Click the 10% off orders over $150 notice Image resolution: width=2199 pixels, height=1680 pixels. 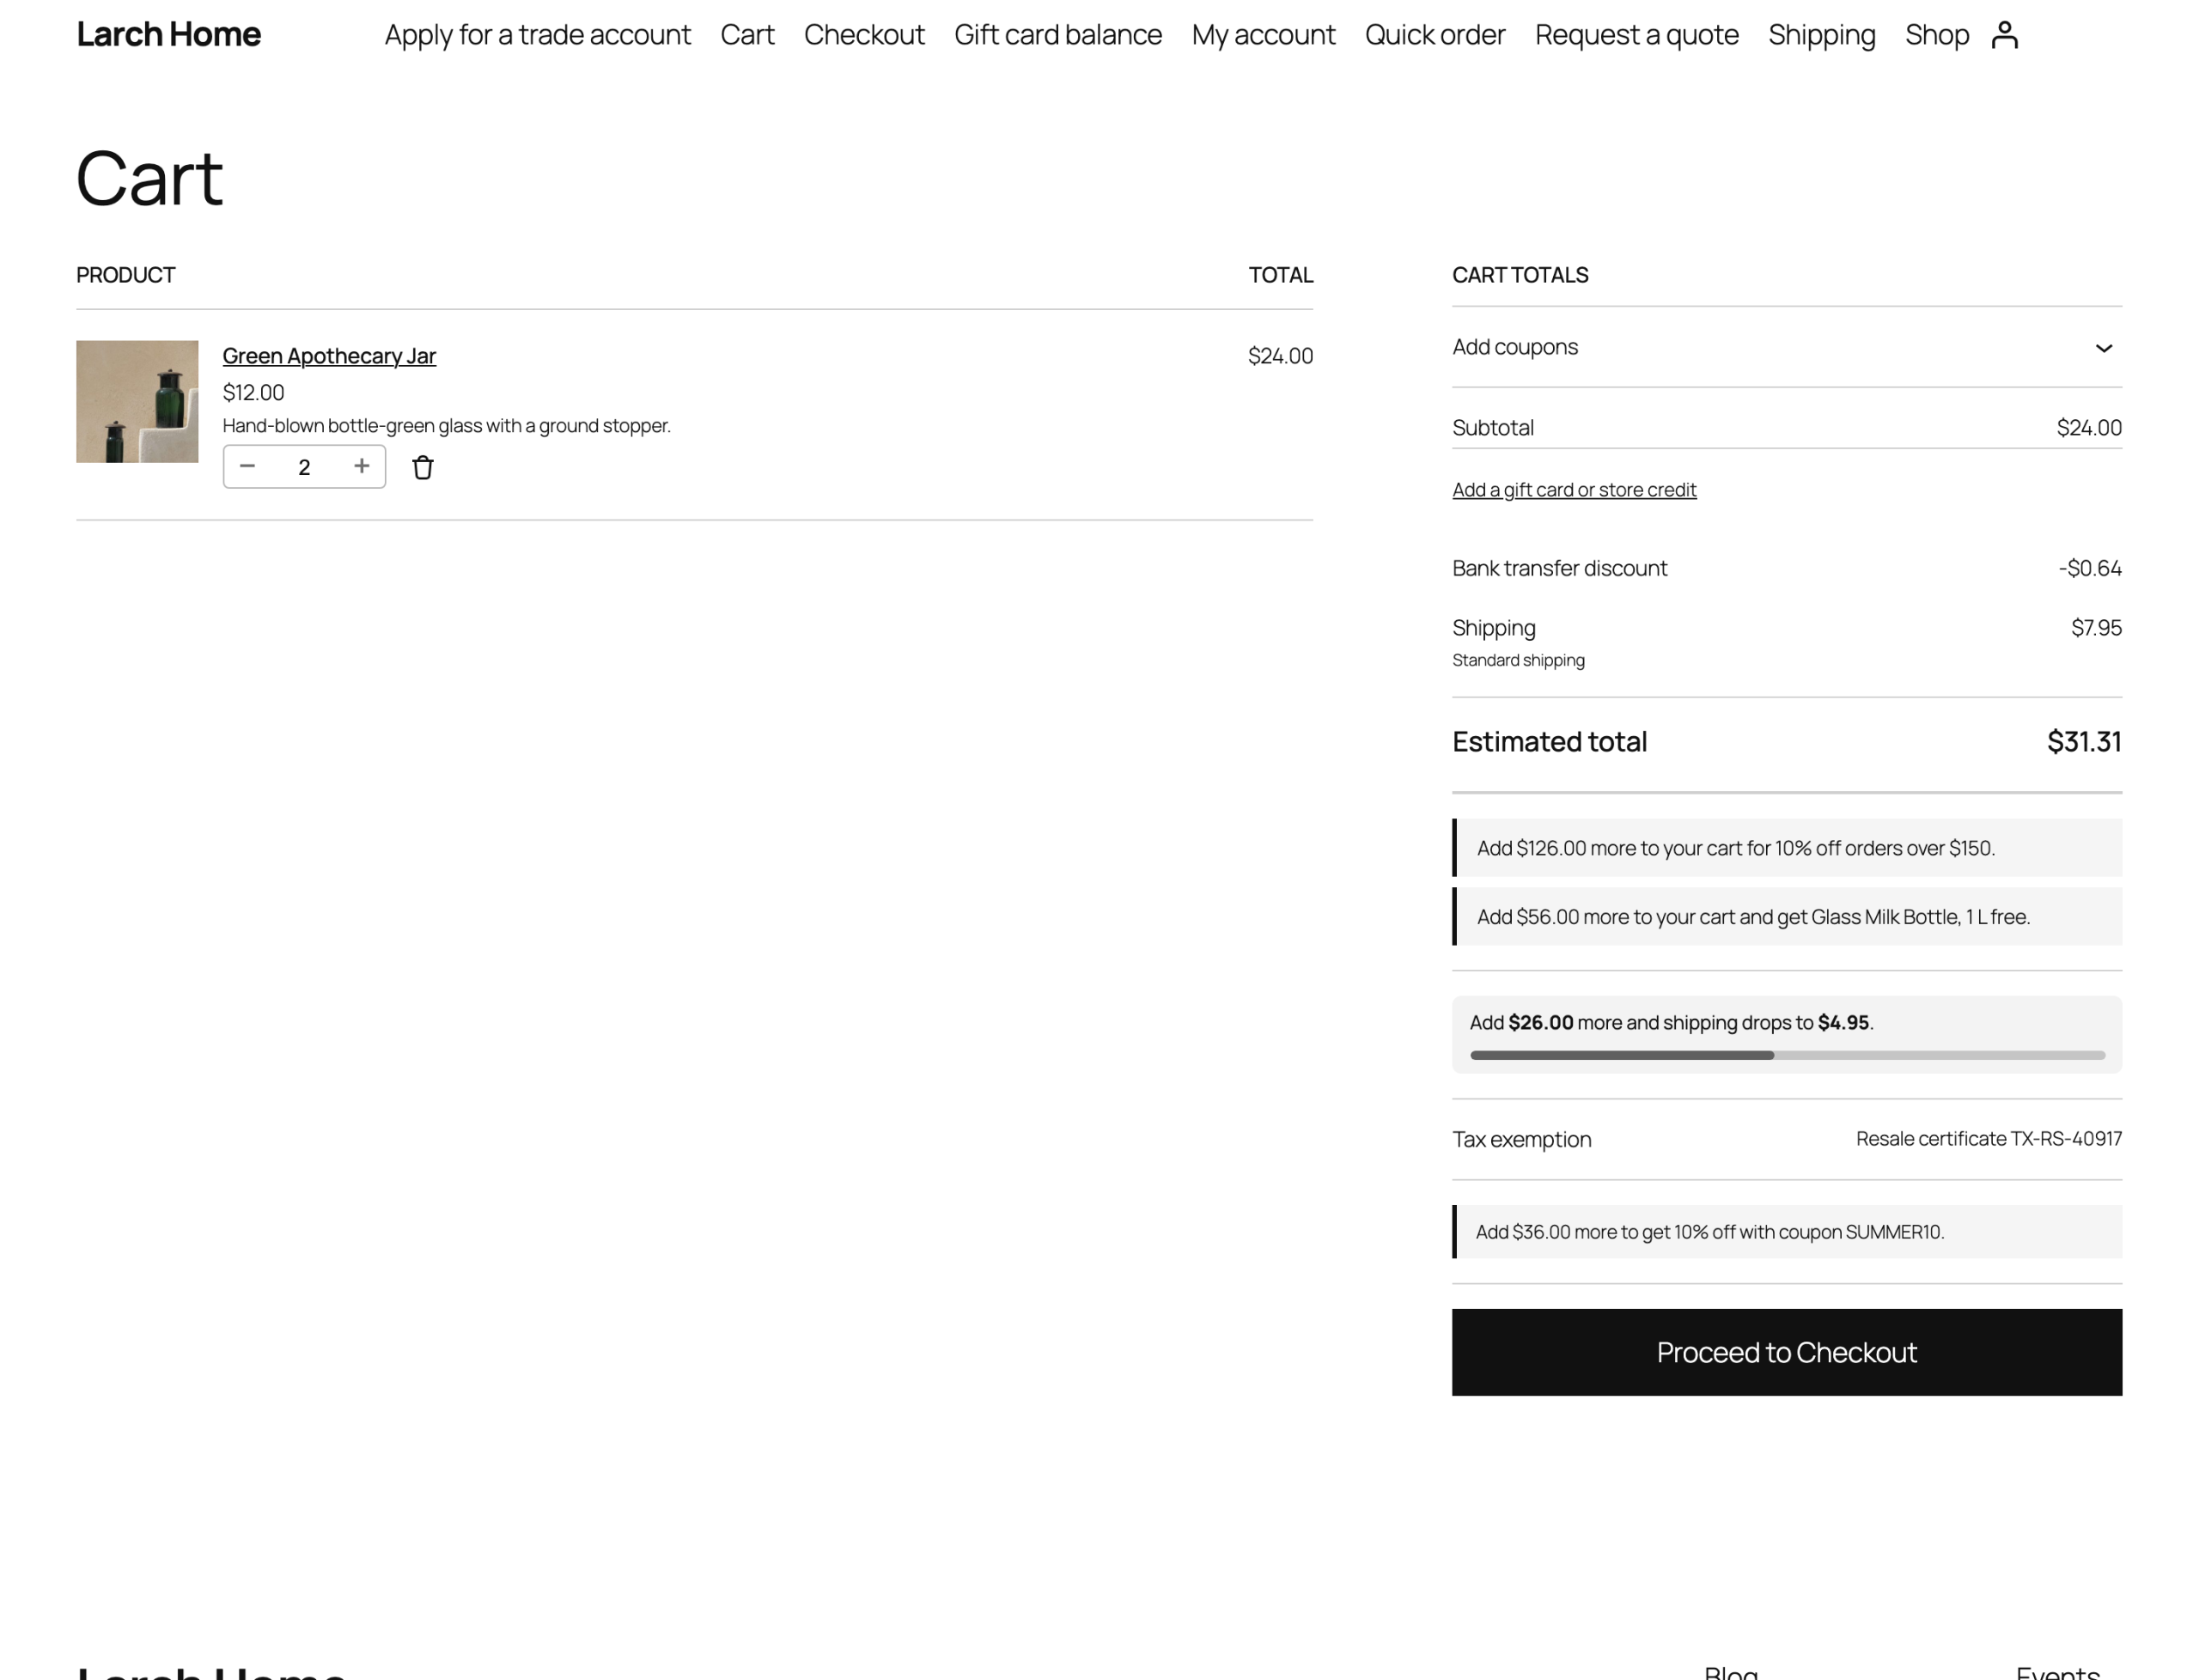pyautogui.click(x=1786, y=848)
